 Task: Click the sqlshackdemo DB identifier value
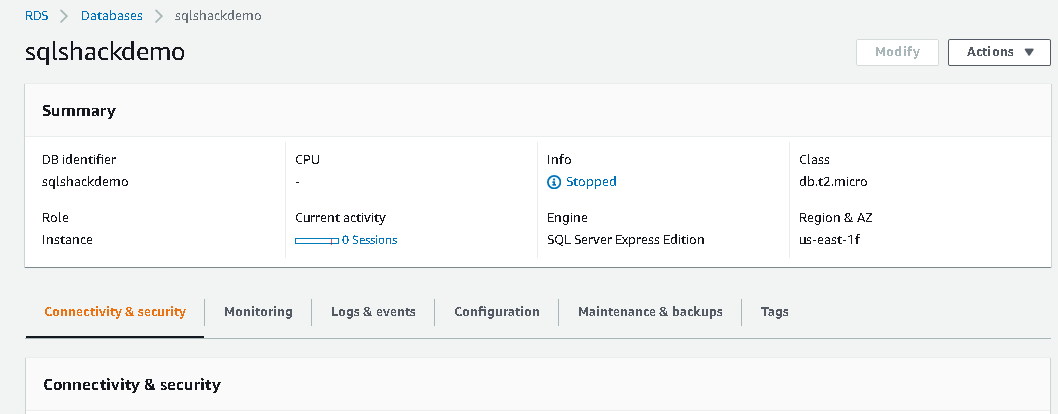(85, 182)
